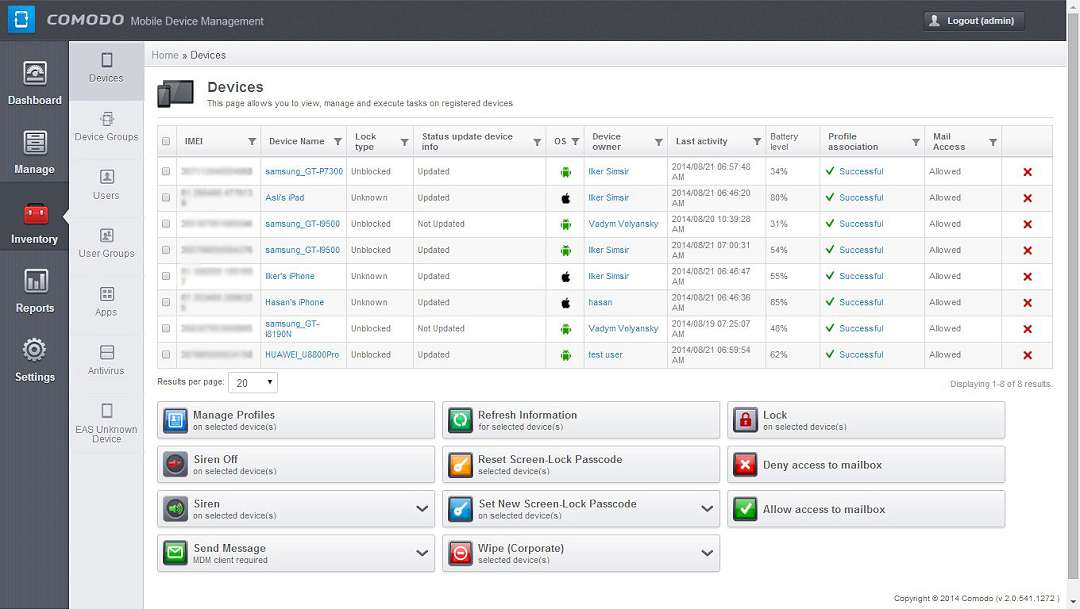Open Vadym Volyansky owner link for samsung_GT-I8190N
This screenshot has height=609, width=1080.
pos(623,329)
